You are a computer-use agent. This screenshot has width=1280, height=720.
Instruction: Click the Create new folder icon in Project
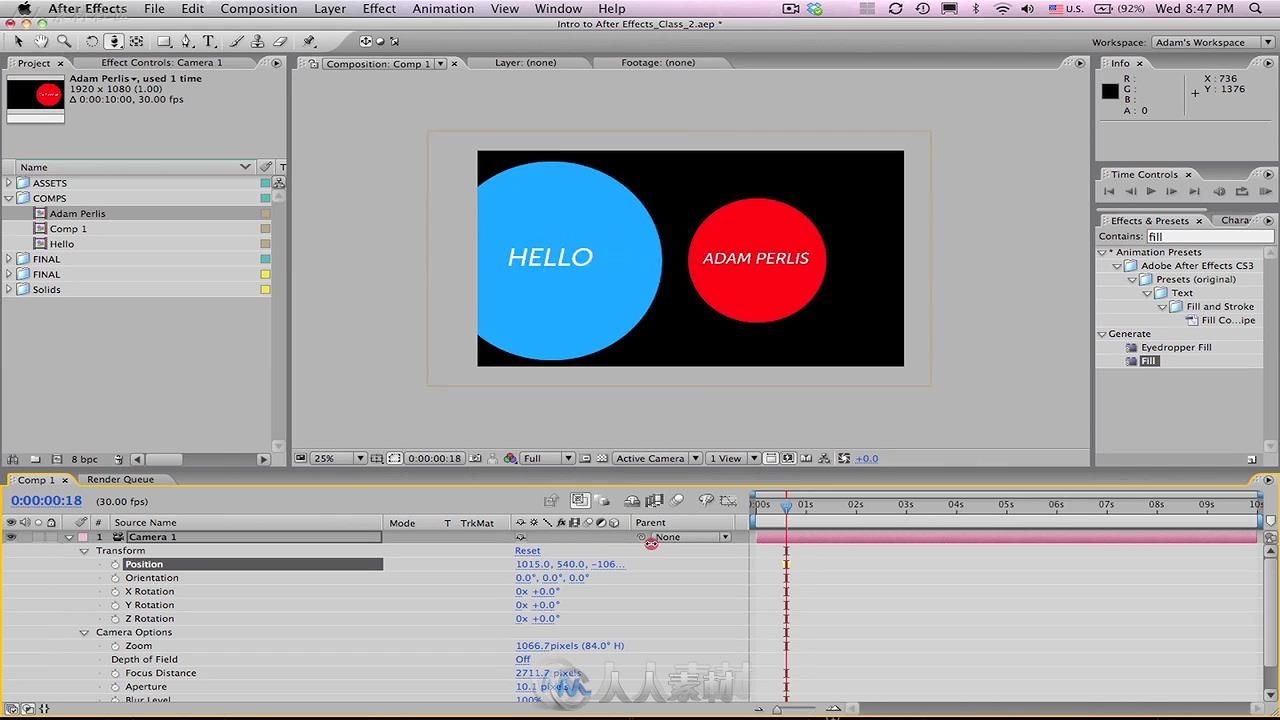tap(35, 459)
